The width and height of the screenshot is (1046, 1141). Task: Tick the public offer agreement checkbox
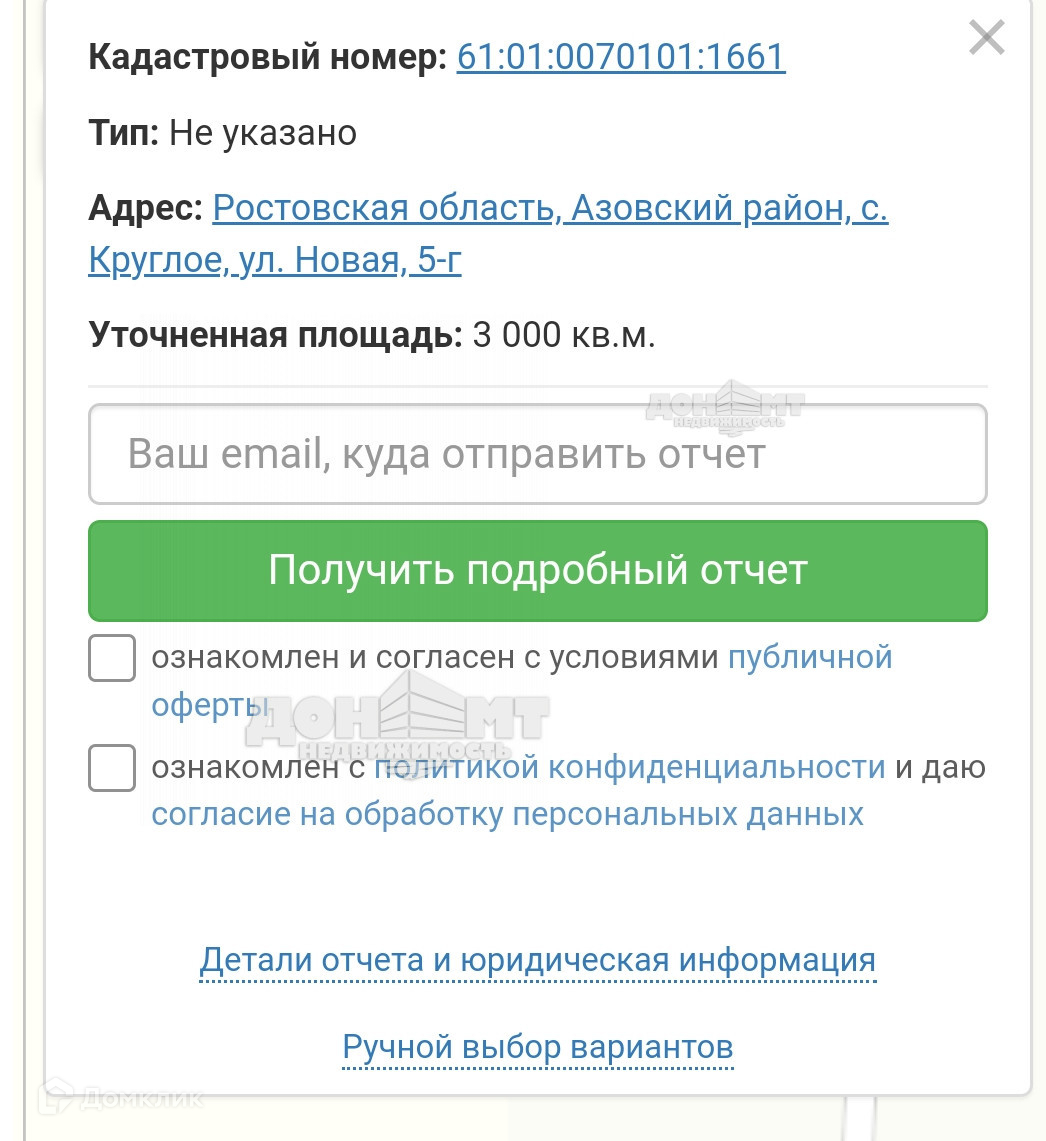coord(112,658)
